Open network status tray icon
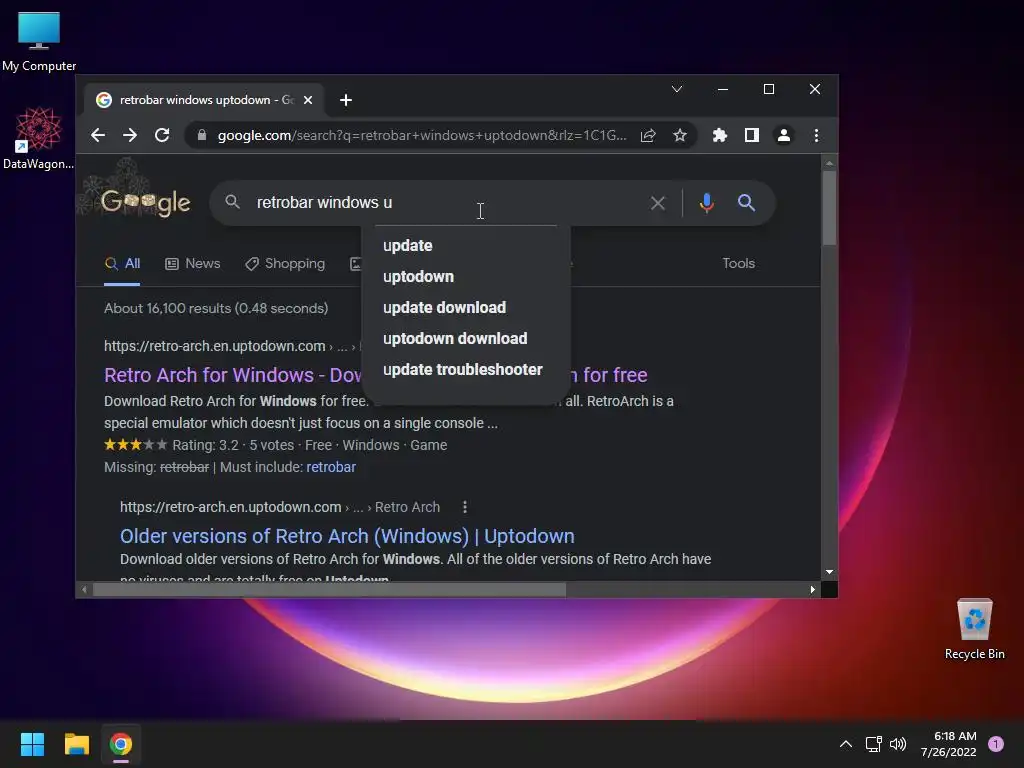 [873, 744]
